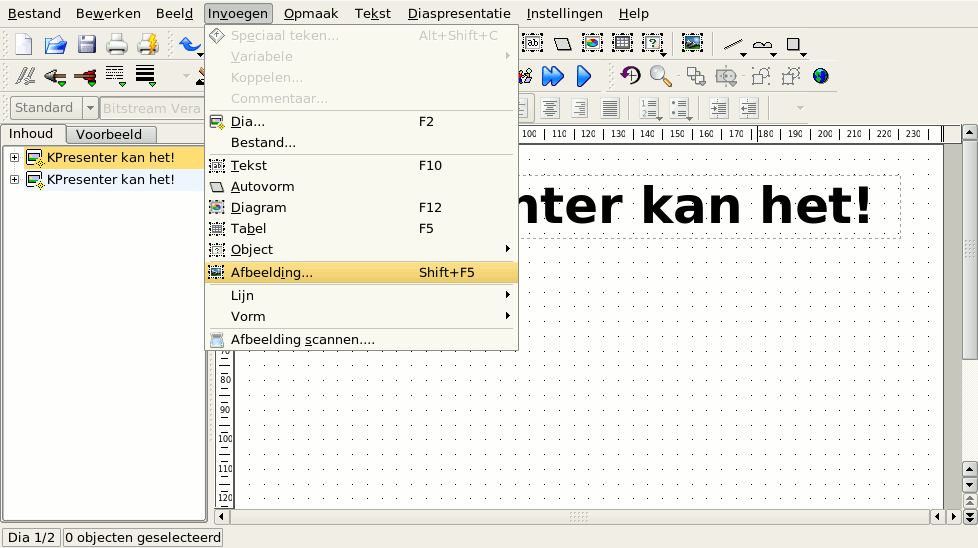Click the Save floppy disk icon
Screen dimensions: 978x548
[87, 44]
